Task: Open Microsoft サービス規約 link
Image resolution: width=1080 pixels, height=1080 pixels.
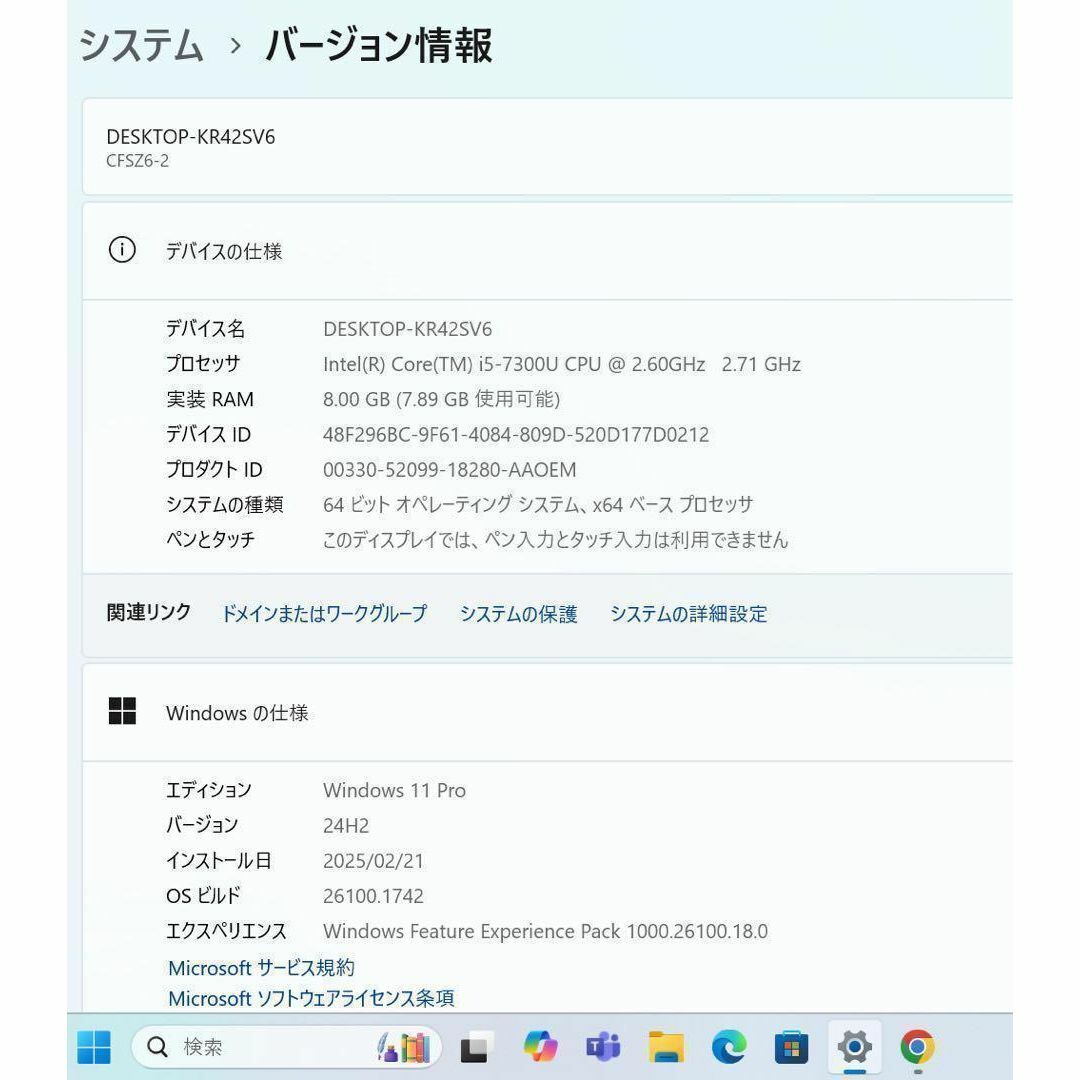Action: pyautogui.click(x=261, y=968)
